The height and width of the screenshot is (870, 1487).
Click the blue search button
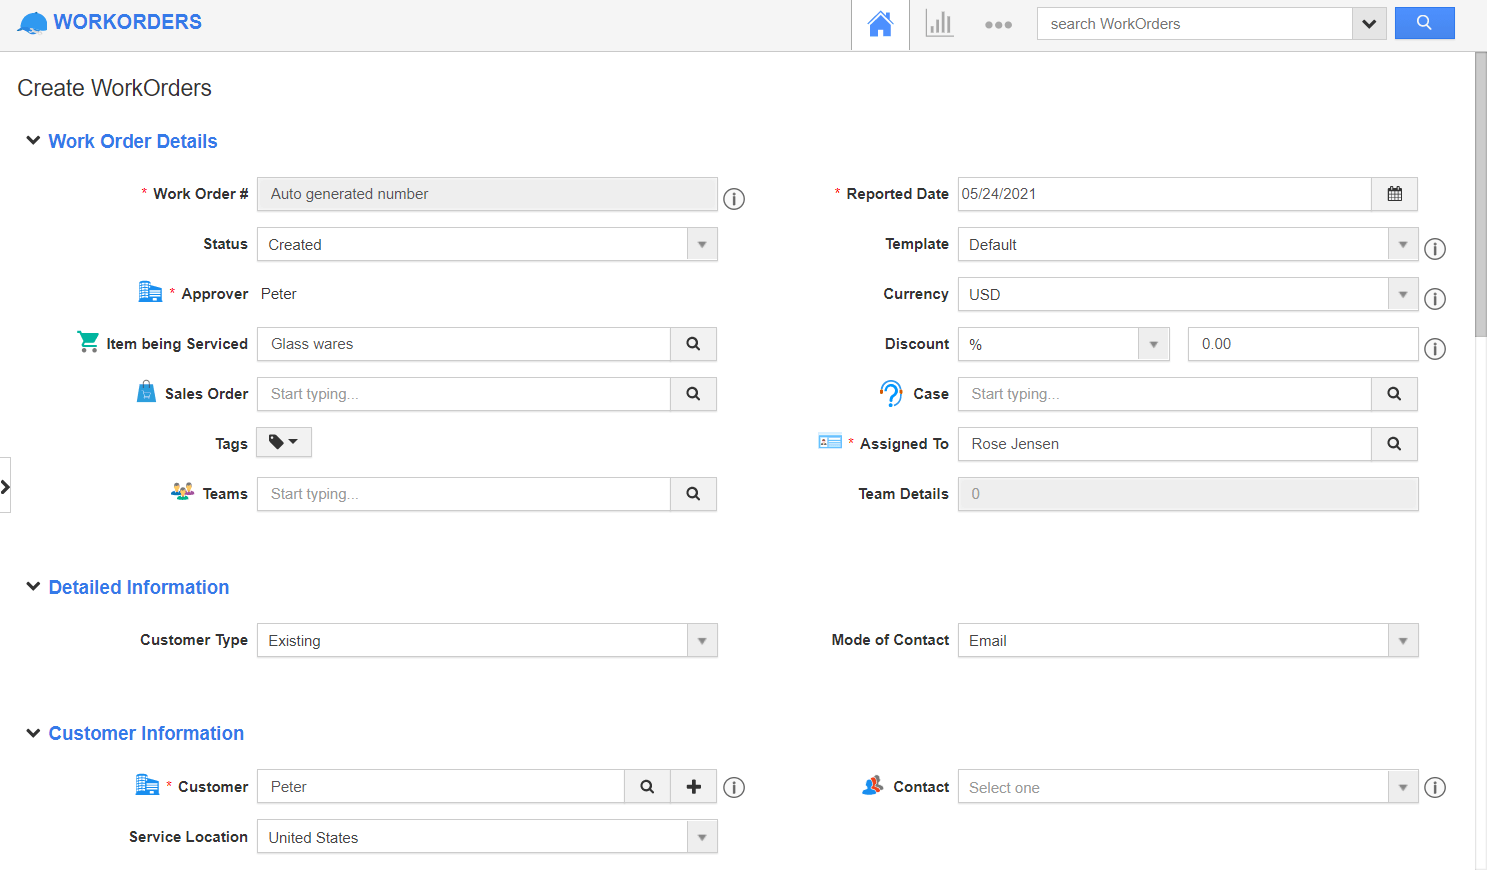[1424, 22]
